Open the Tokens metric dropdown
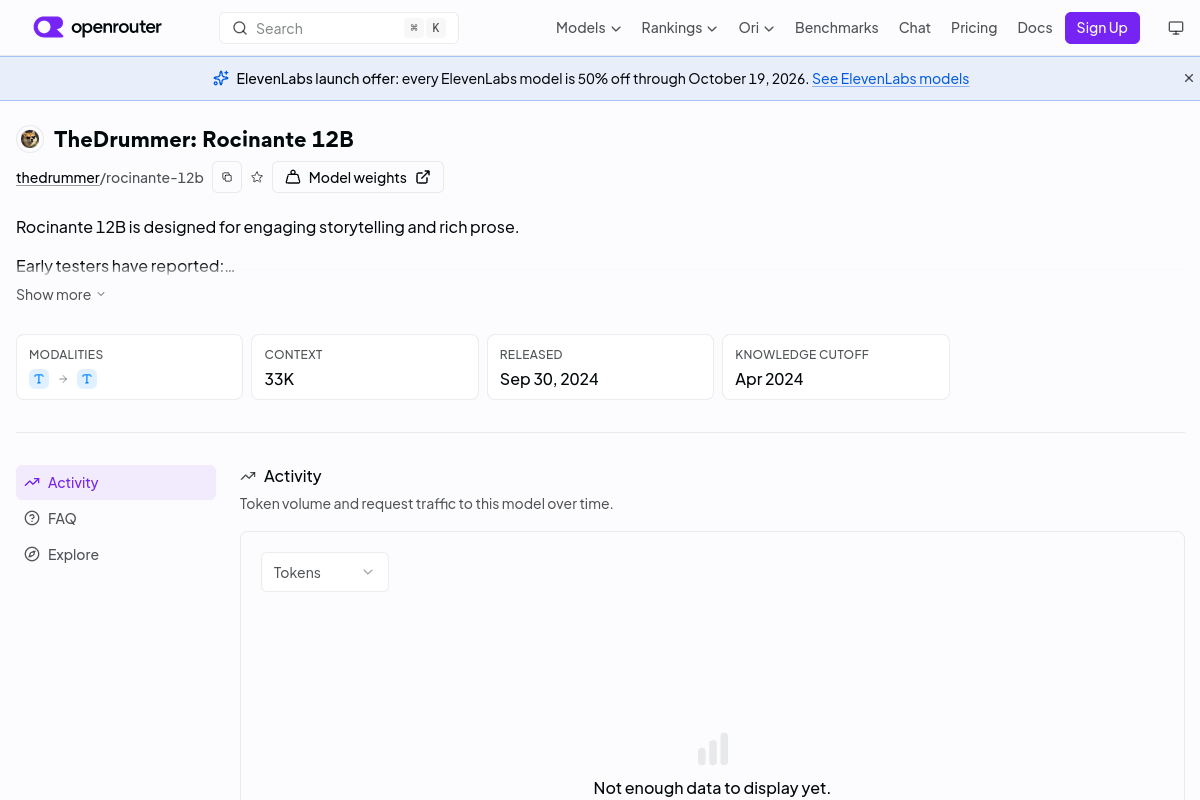 [325, 572]
